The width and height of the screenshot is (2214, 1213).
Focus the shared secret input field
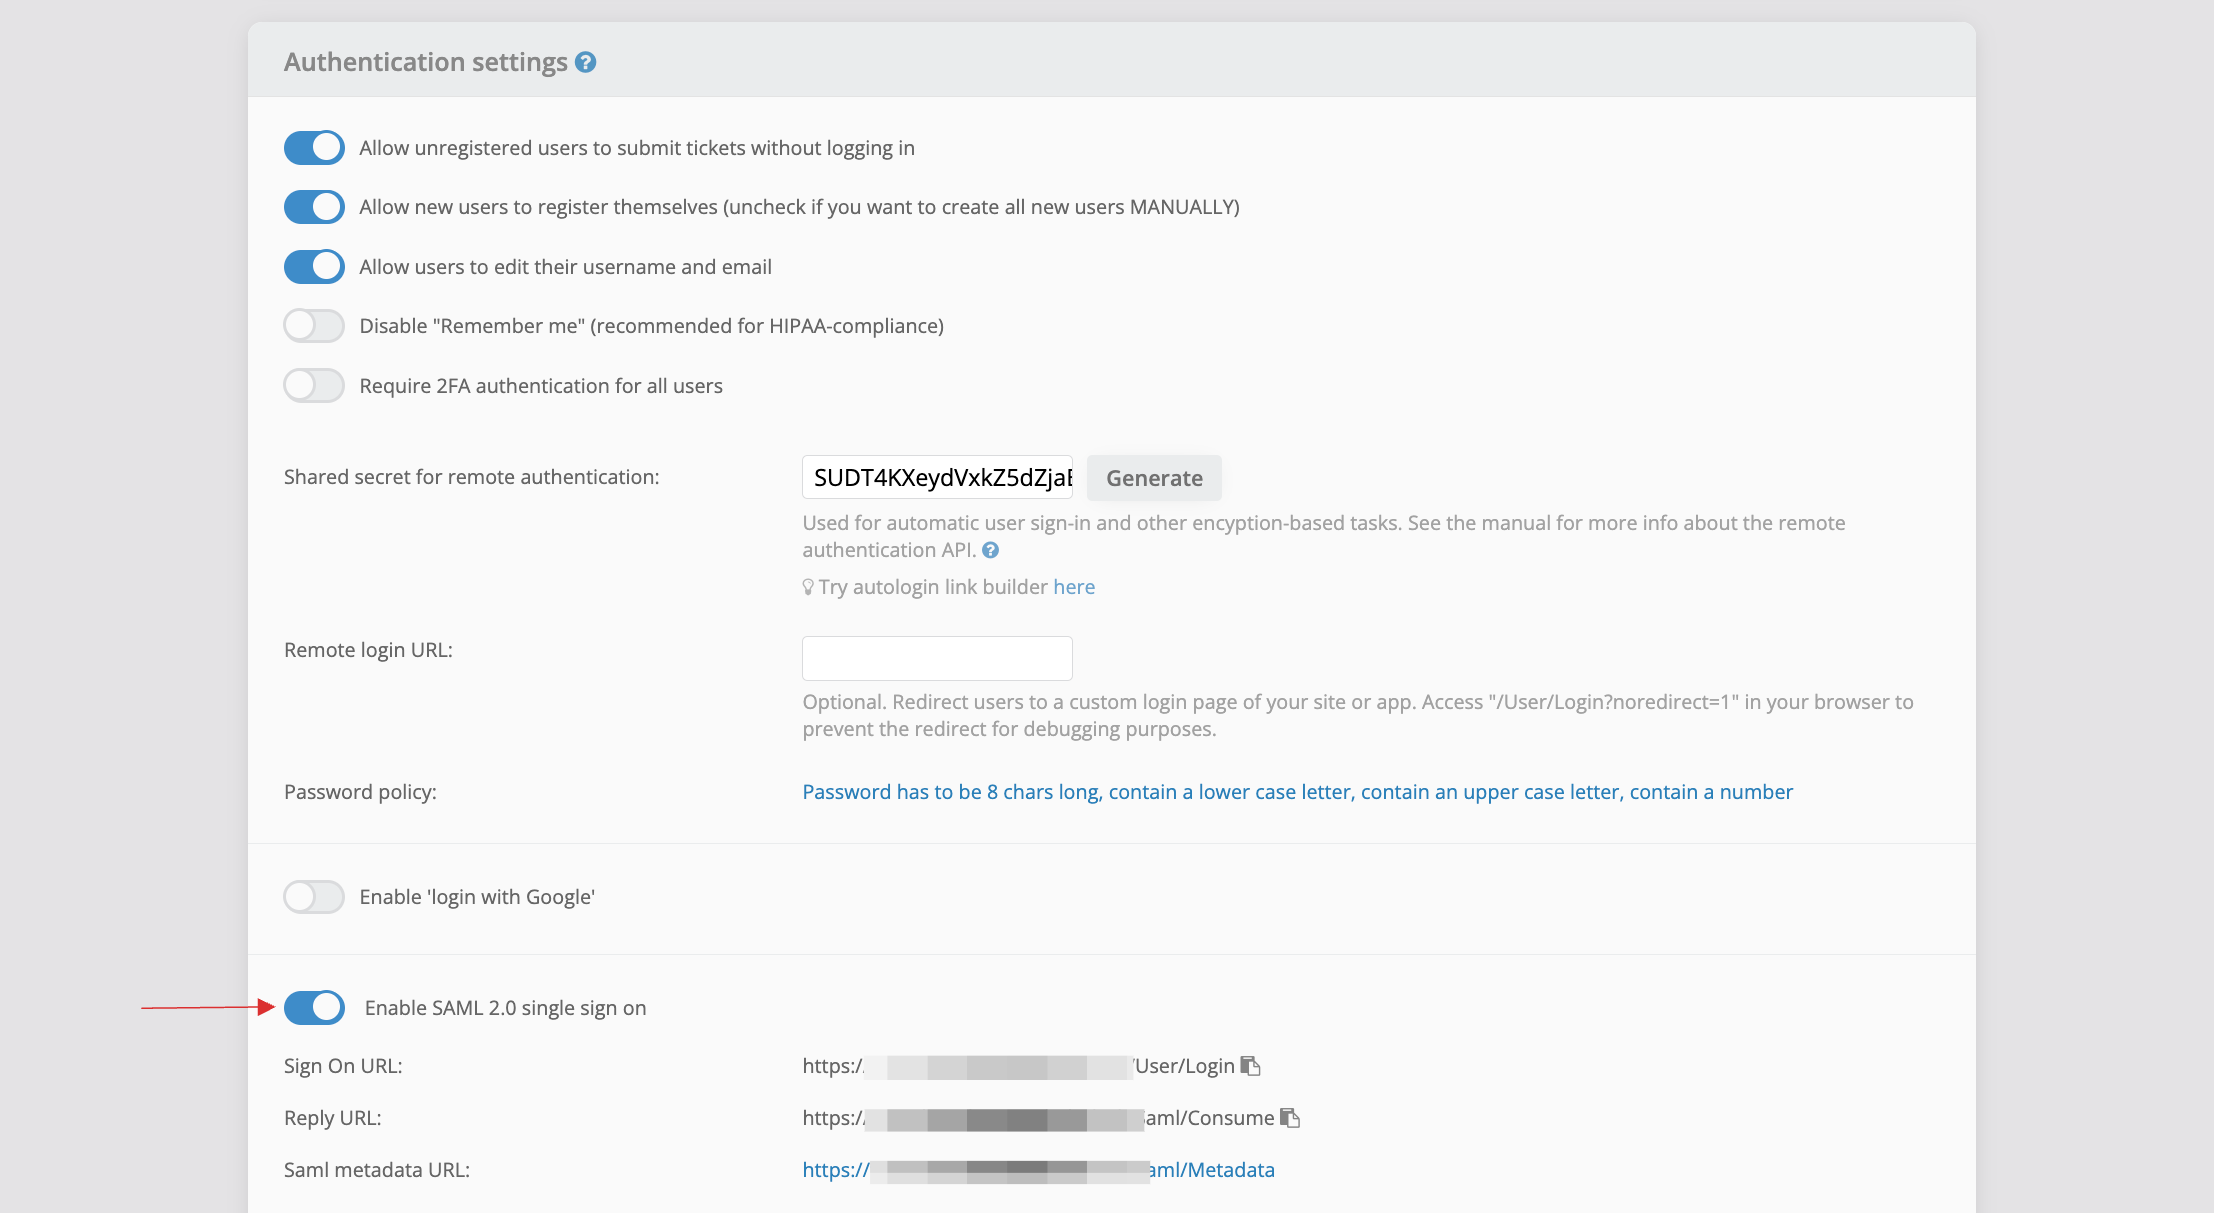point(937,478)
